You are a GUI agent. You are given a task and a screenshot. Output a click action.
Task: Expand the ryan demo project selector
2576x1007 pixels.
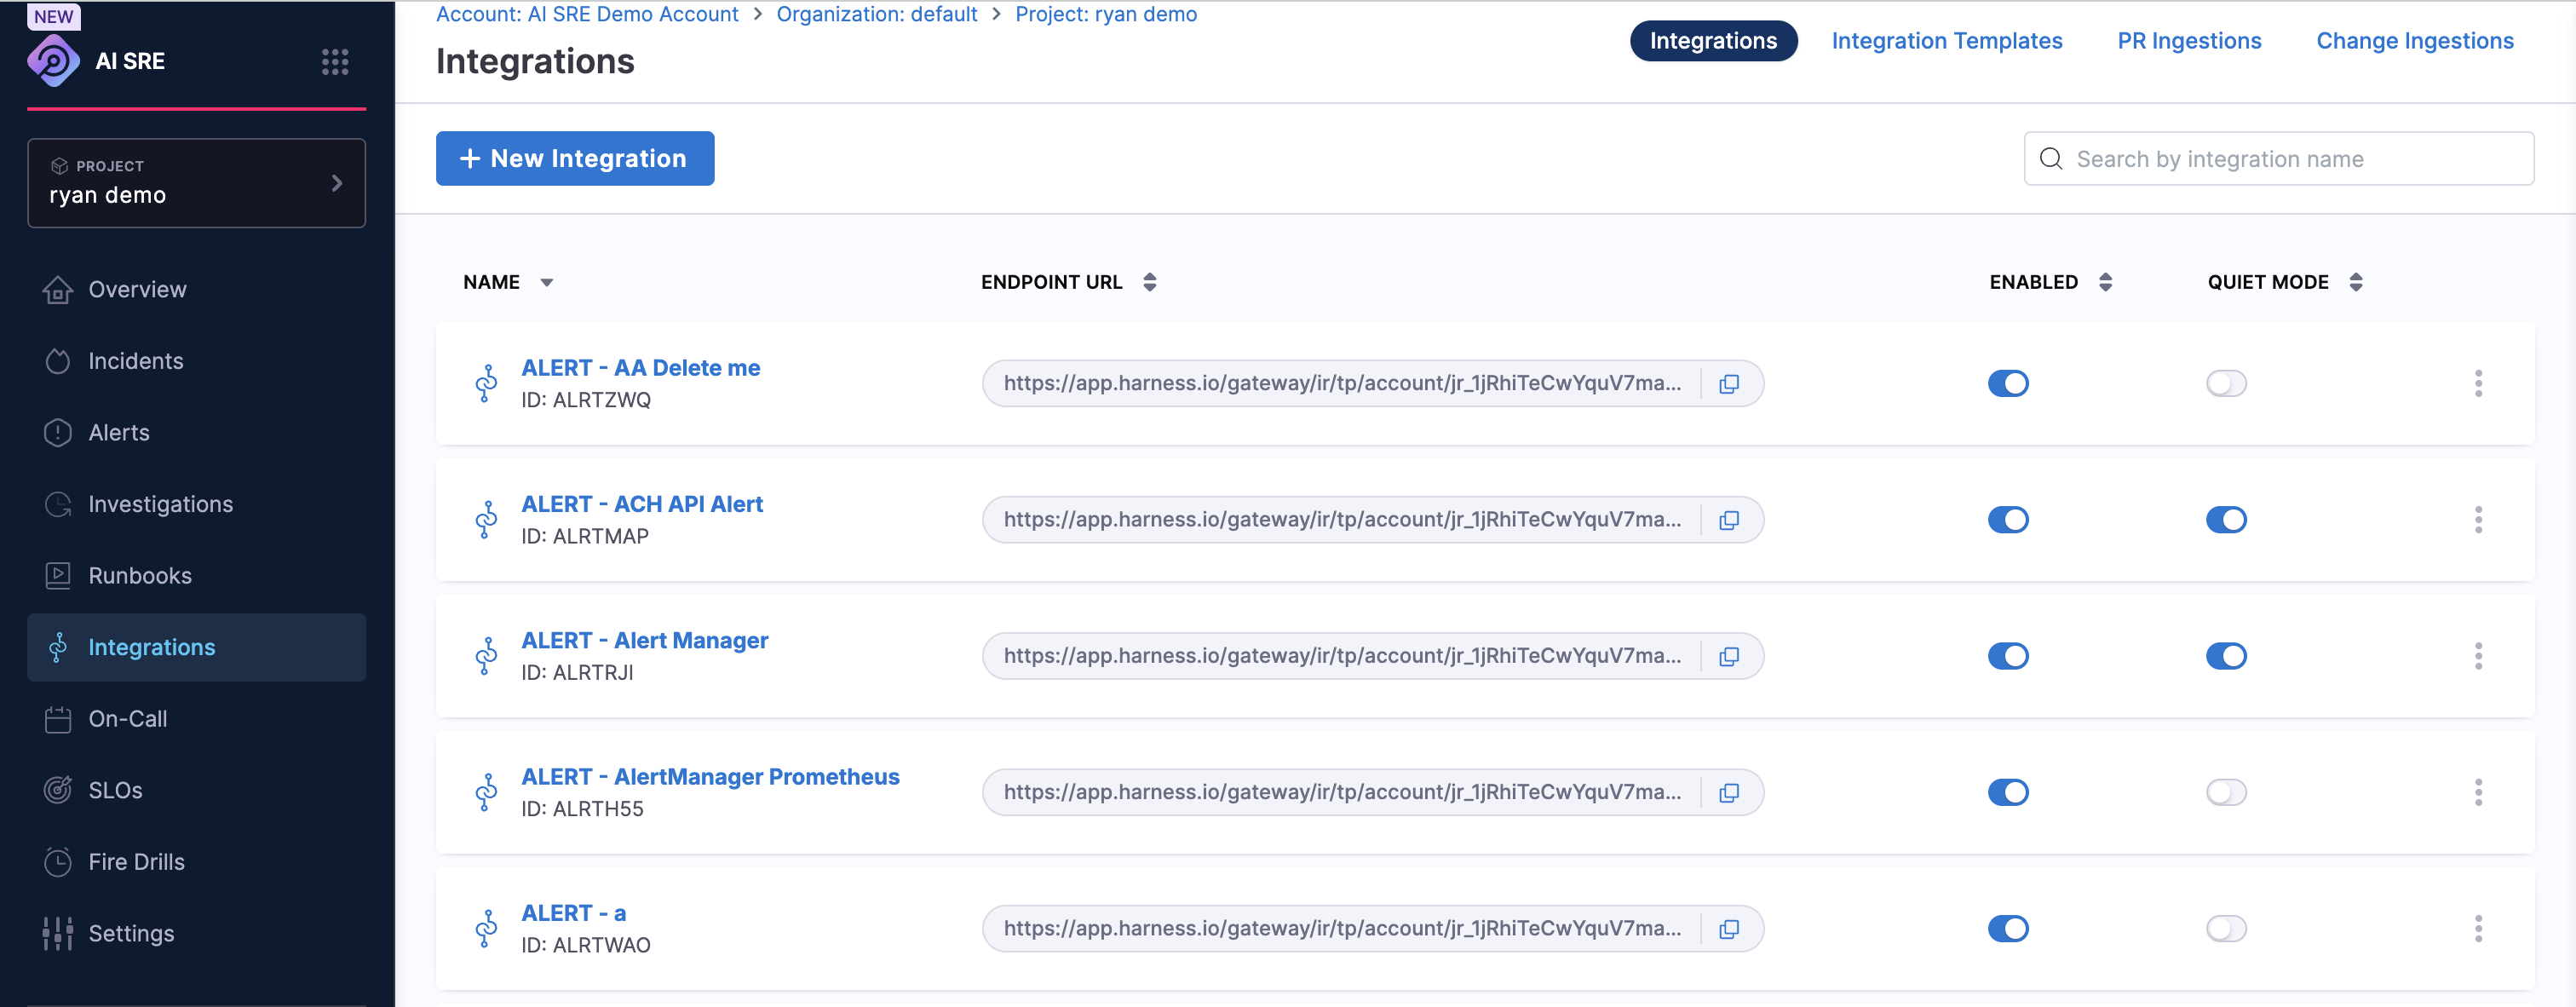[x=196, y=183]
